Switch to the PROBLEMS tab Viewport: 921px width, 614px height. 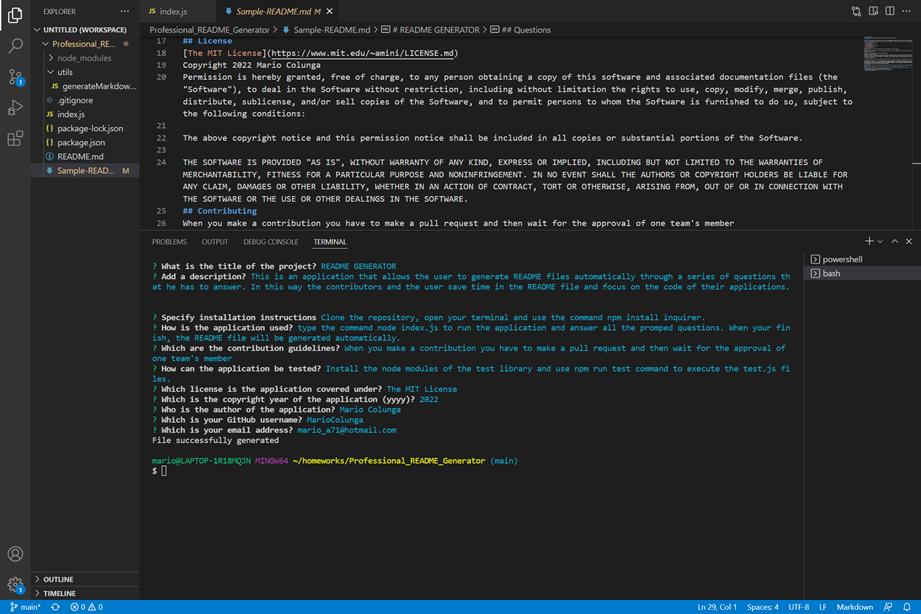click(169, 241)
